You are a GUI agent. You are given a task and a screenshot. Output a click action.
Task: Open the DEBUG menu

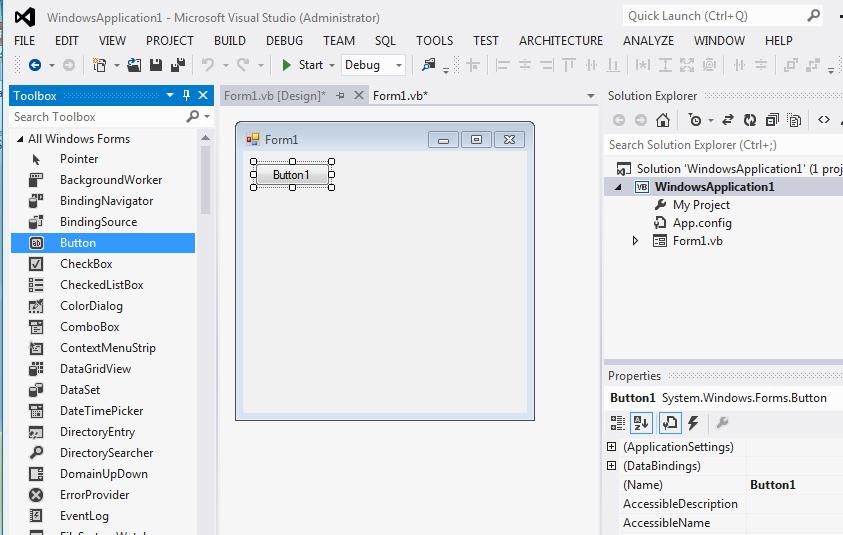coord(284,41)
